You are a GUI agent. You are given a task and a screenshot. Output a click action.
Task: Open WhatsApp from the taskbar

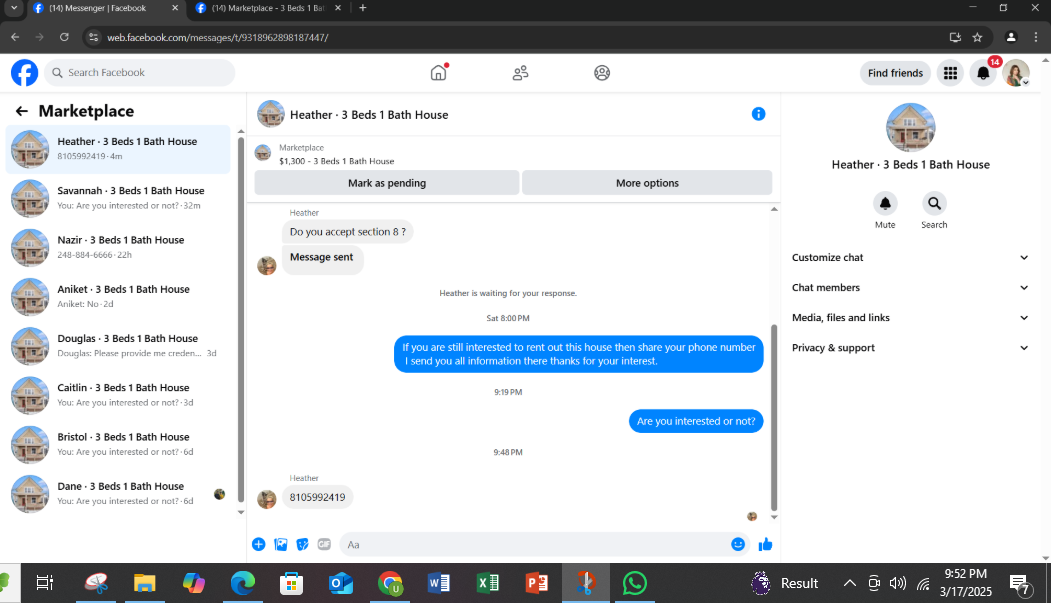coord(634,583)
